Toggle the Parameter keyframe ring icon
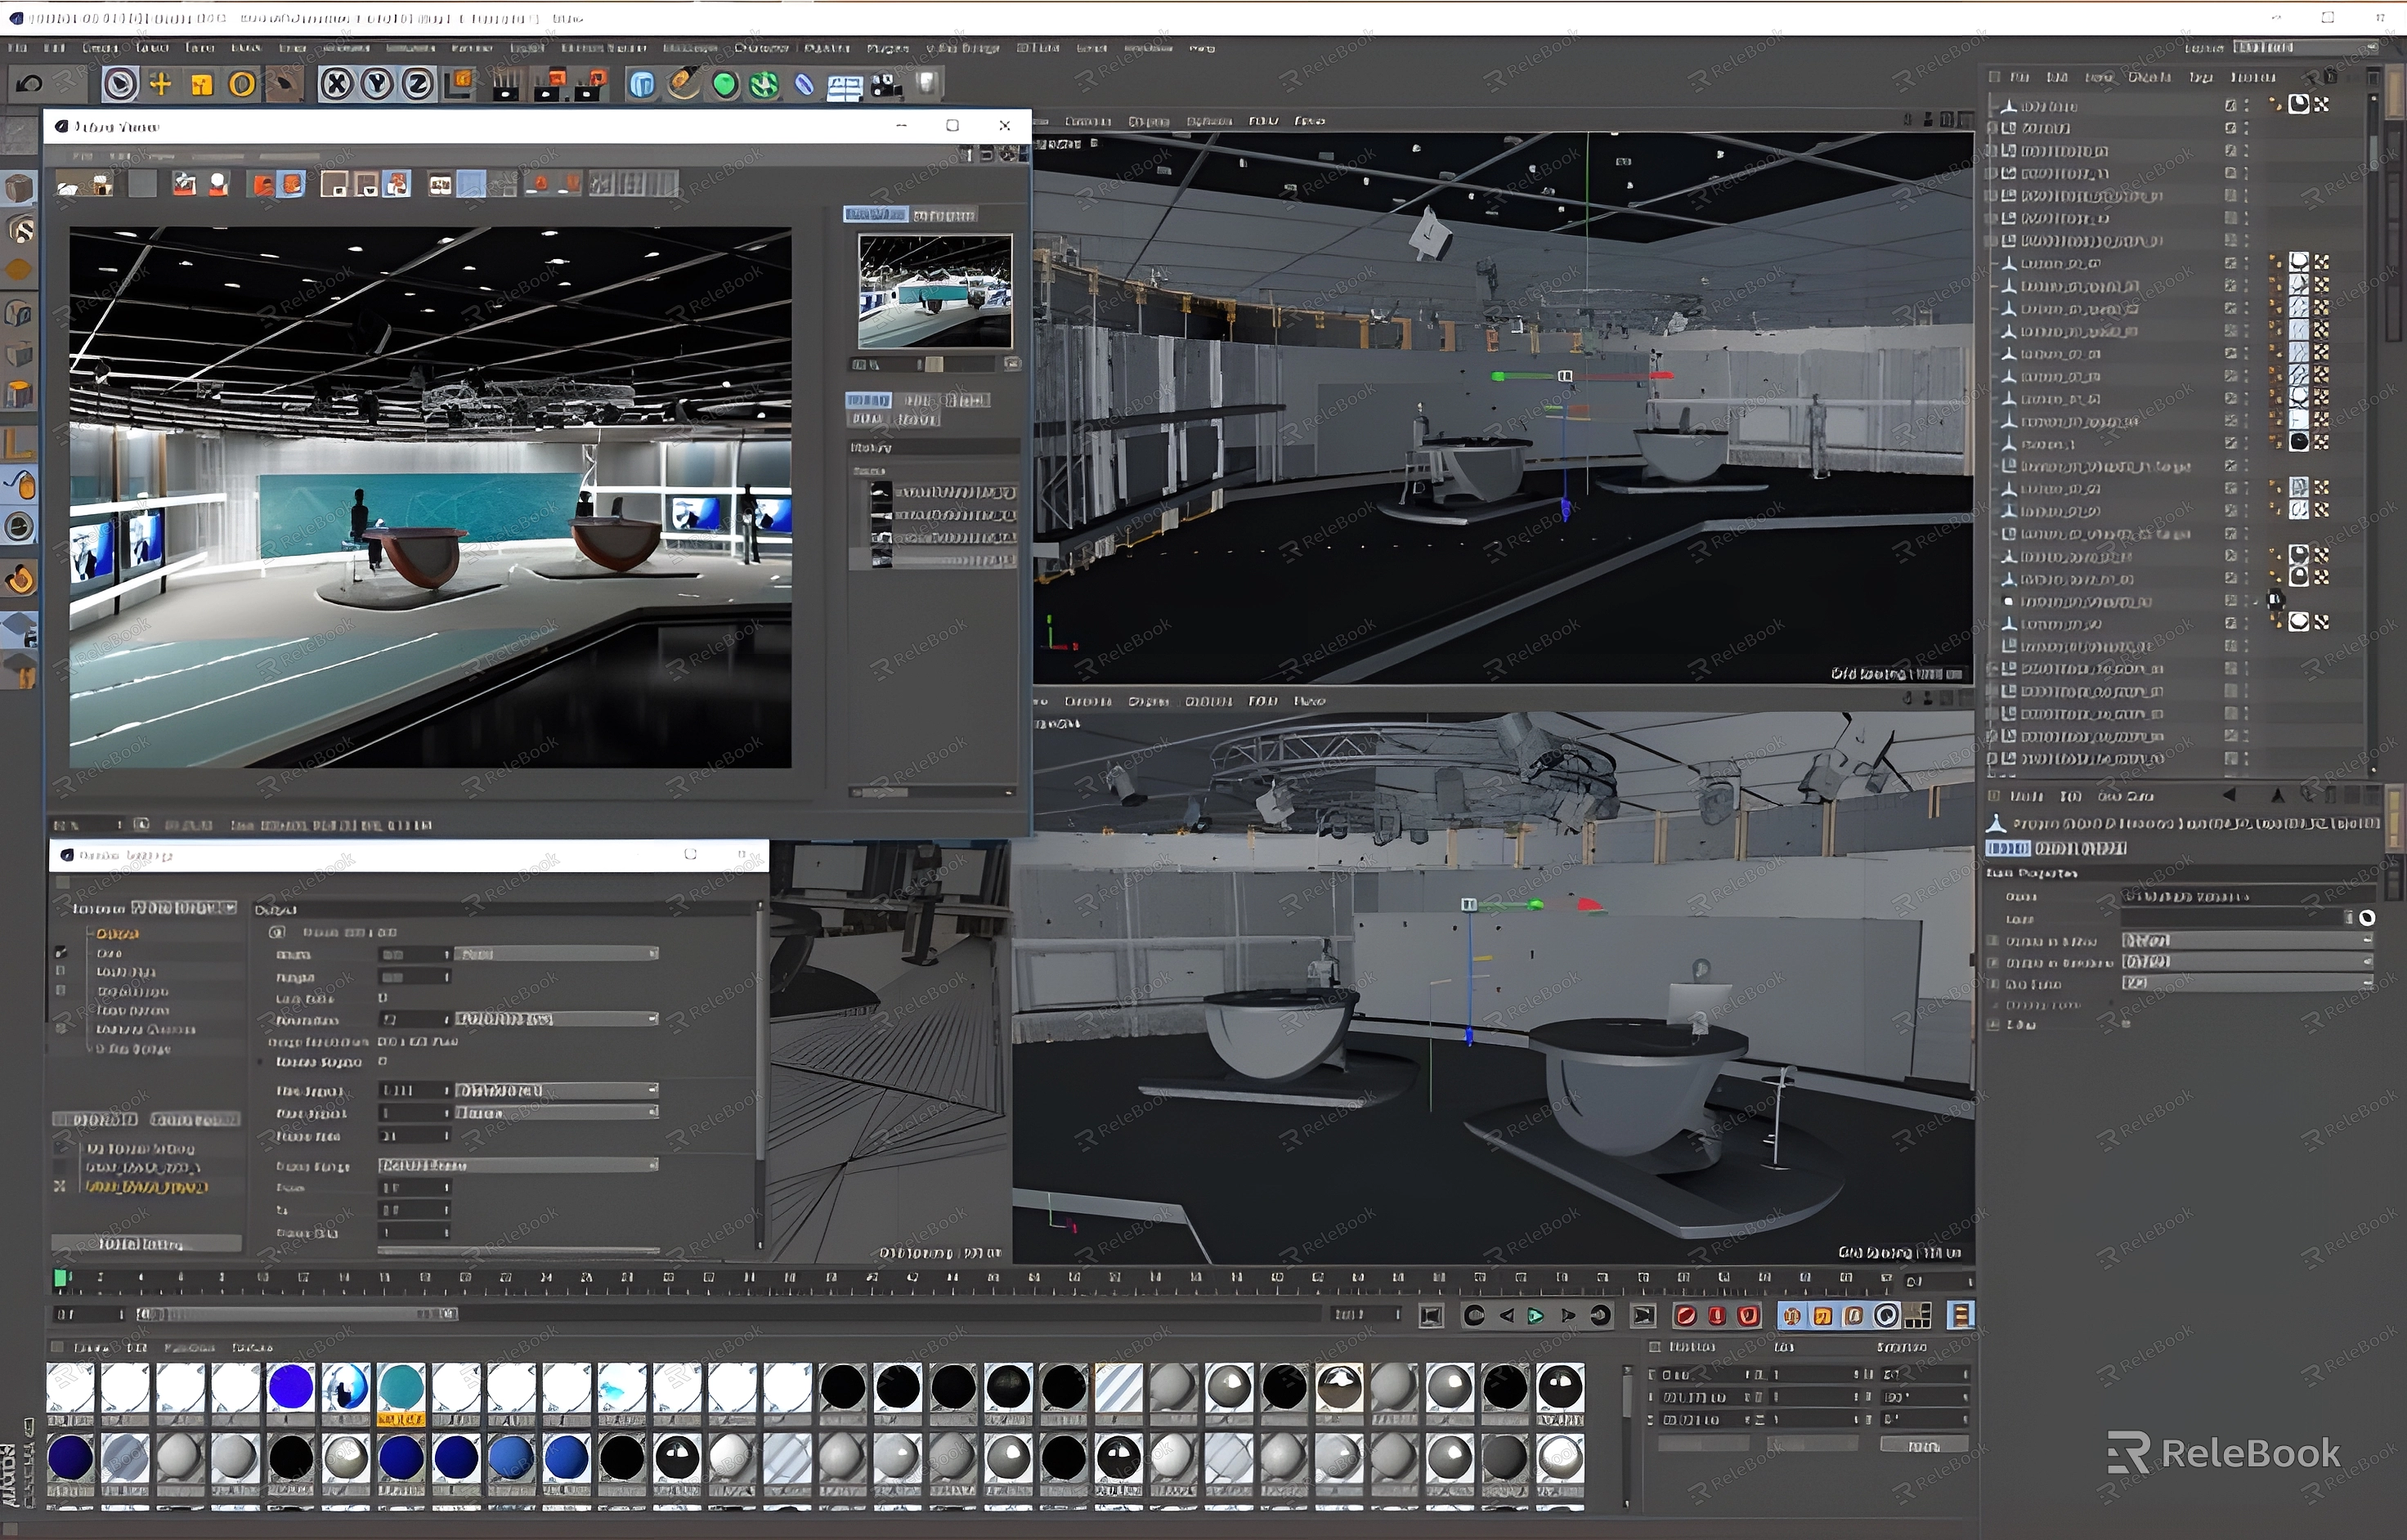The width and height of the screenshot is (2407, 1540). (x=1886, y=1316)
